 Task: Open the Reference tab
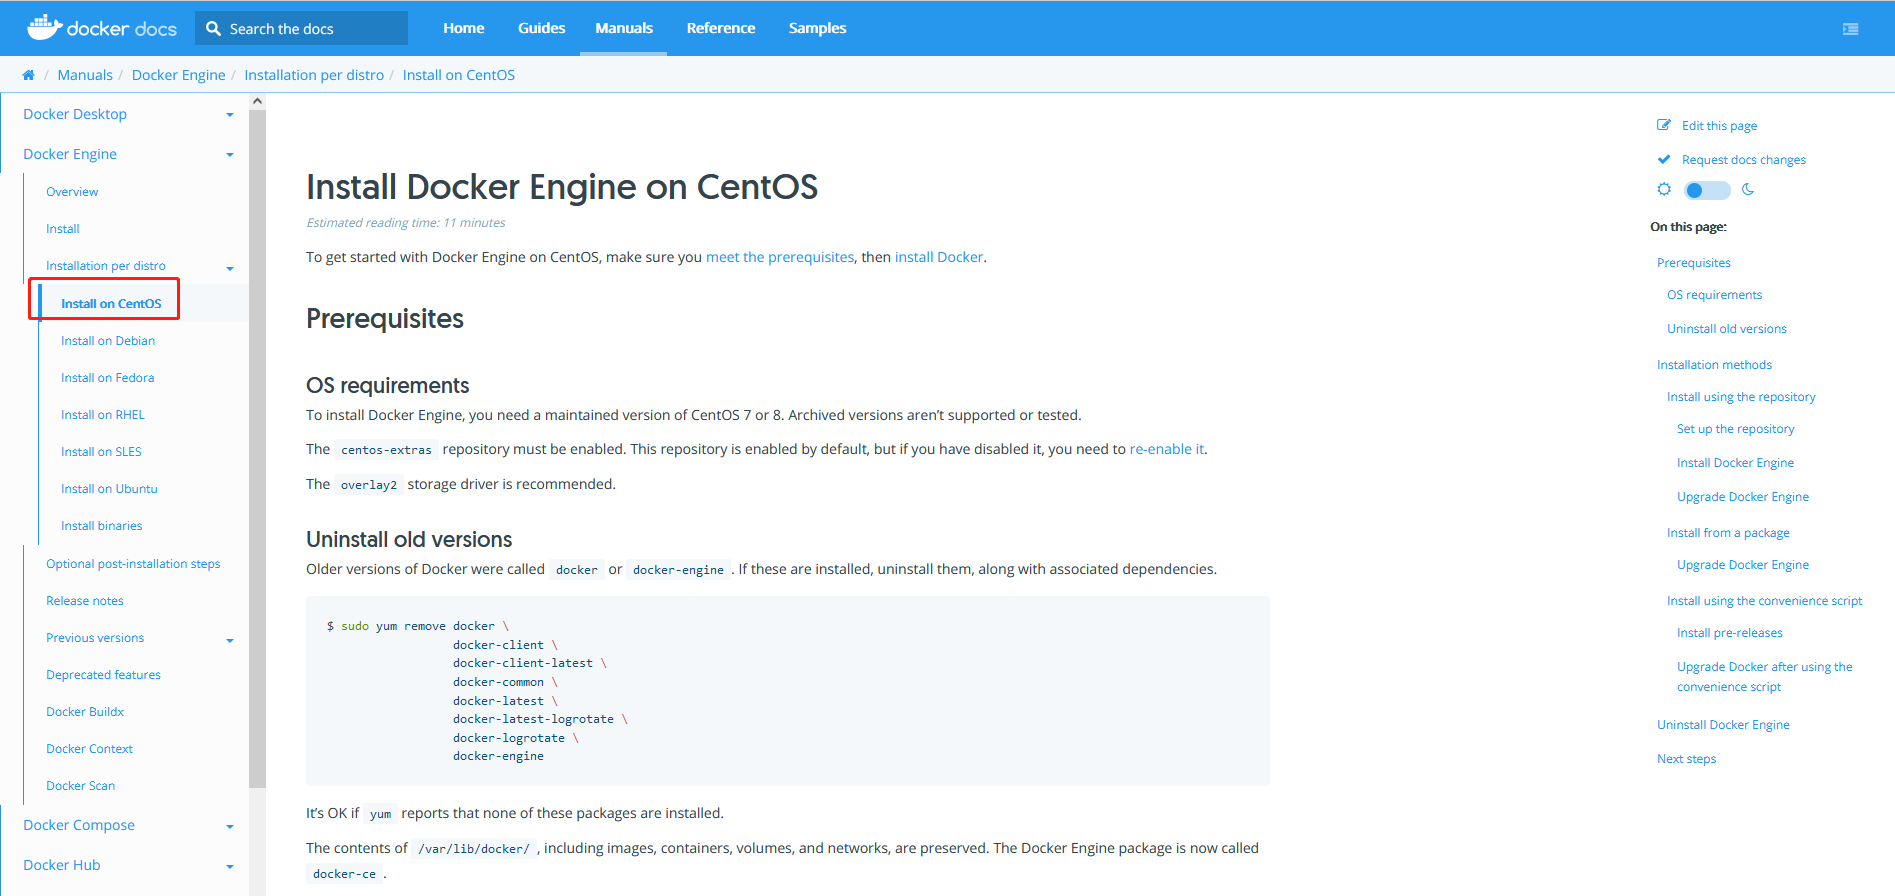721,28
